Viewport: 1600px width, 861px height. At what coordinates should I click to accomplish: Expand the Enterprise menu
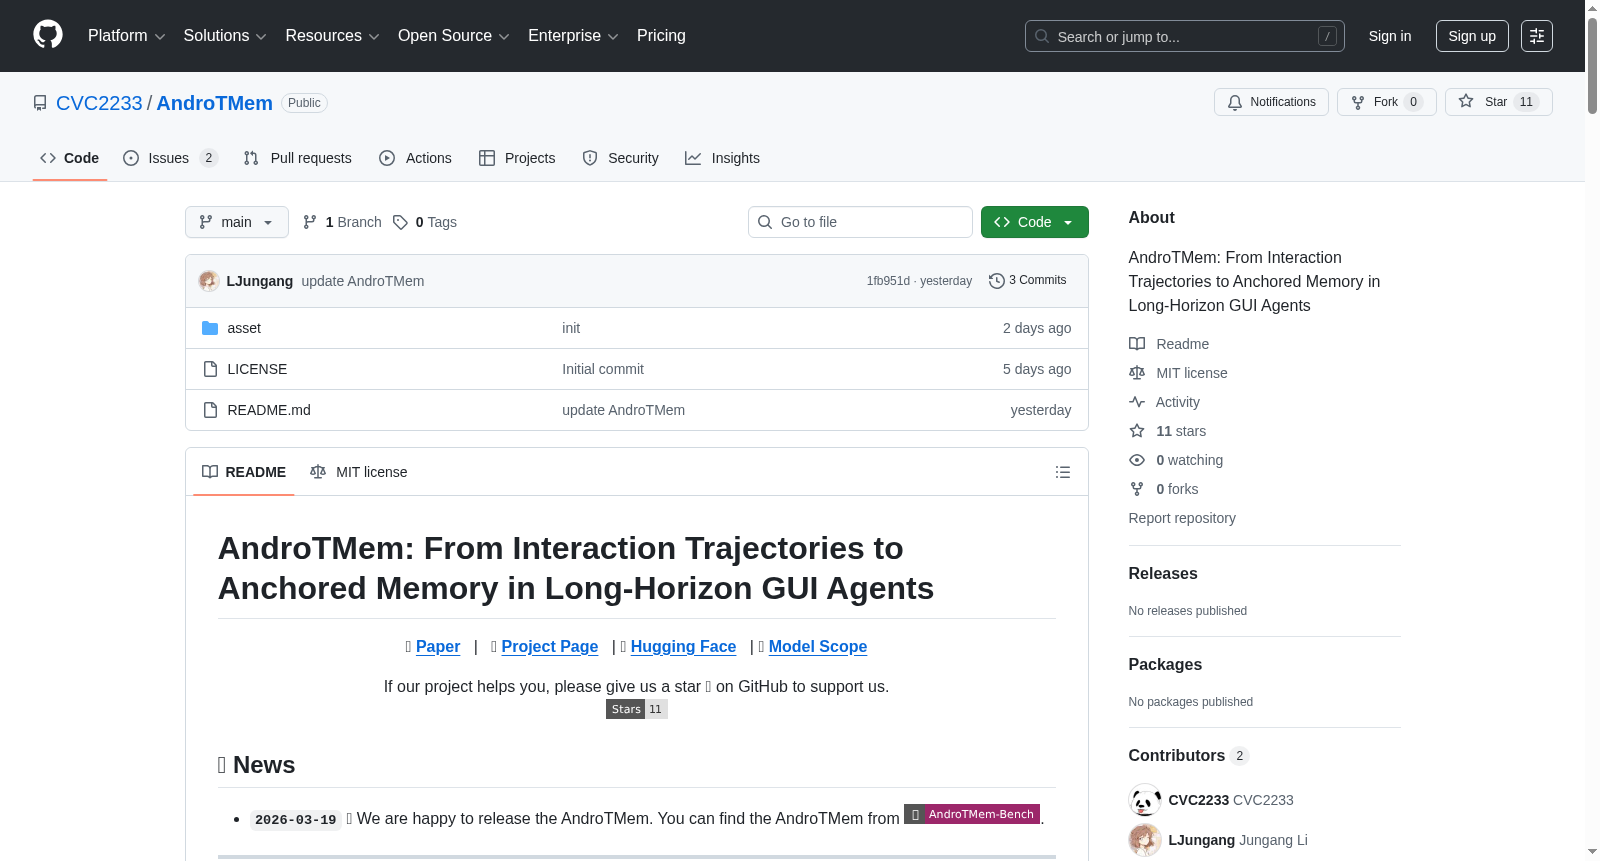pyautogui.click(x=573, y=36)
